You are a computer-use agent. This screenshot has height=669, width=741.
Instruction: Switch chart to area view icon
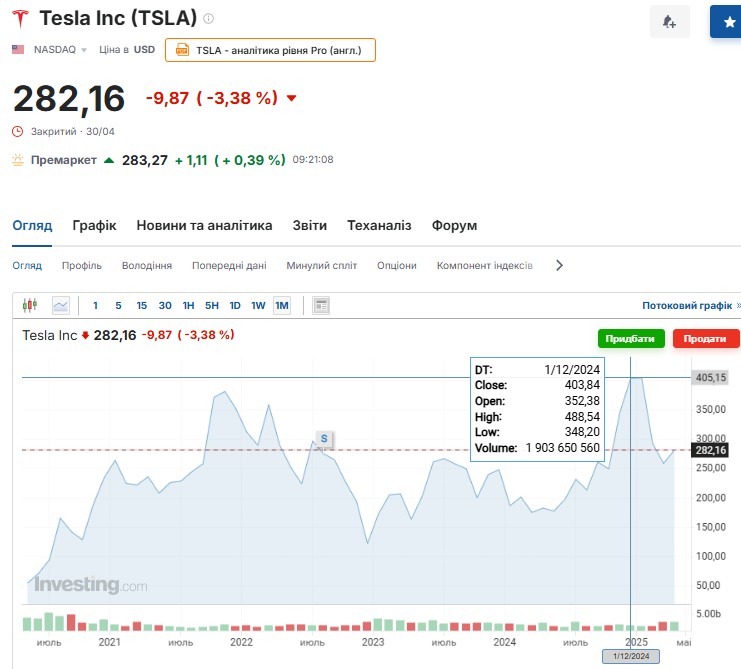(61, 305)
